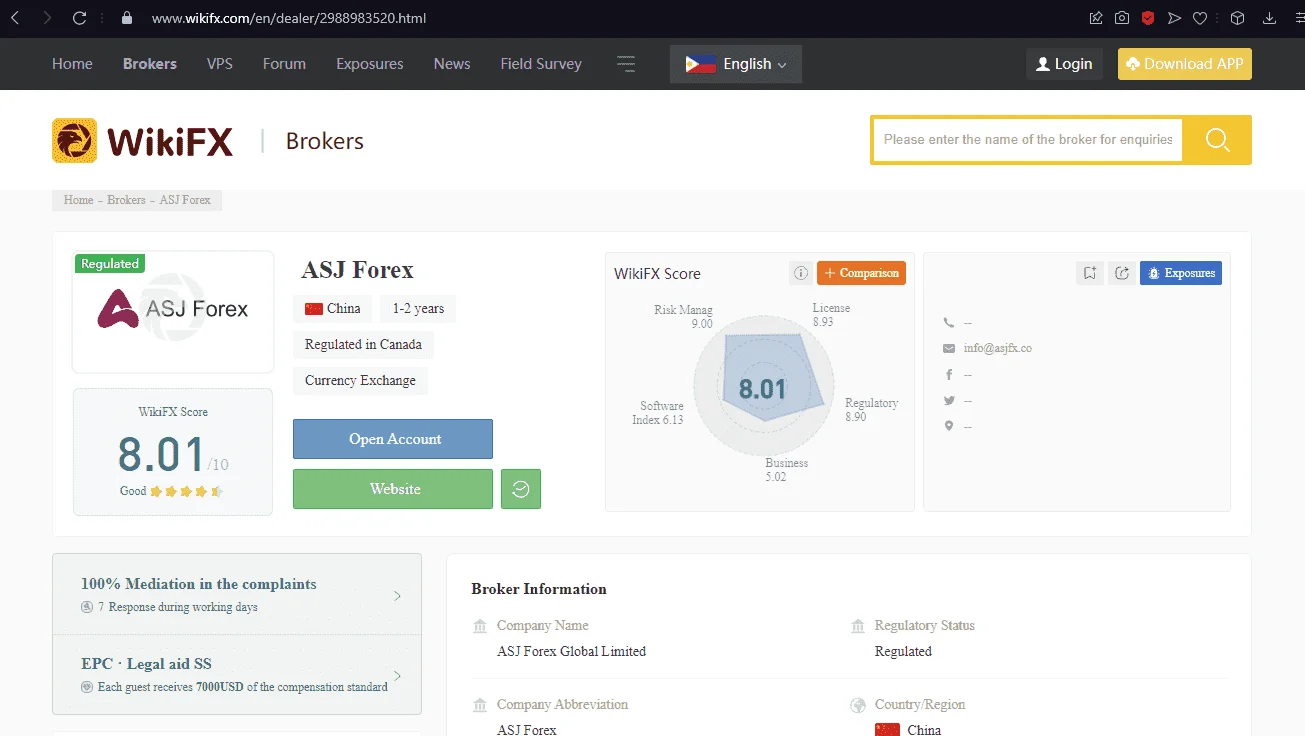Click the send arrow icon in toolbar
This screenshot has width=1305, height=736.
(x=1174, y=18)
